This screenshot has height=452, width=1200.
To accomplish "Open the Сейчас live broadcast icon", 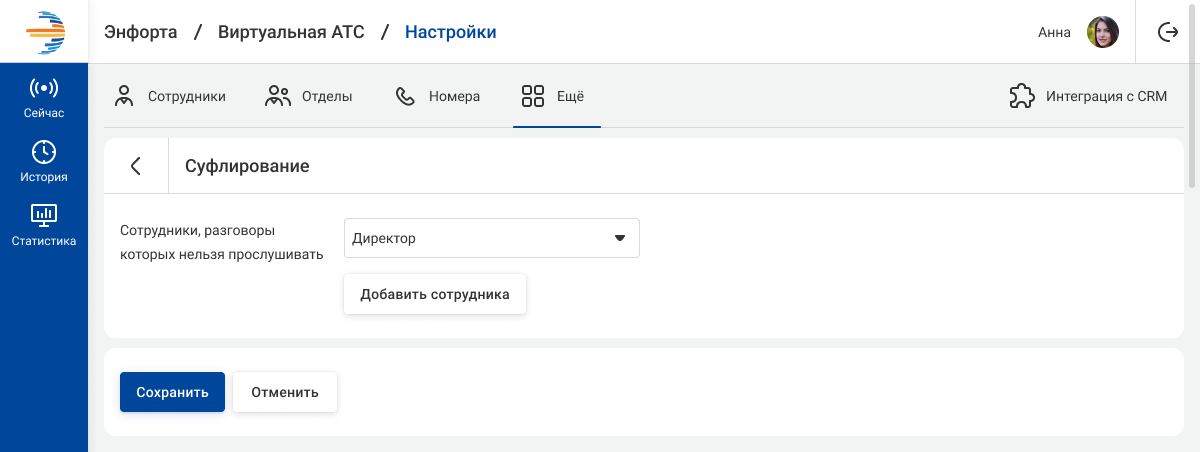I will [x=44, y=88].
